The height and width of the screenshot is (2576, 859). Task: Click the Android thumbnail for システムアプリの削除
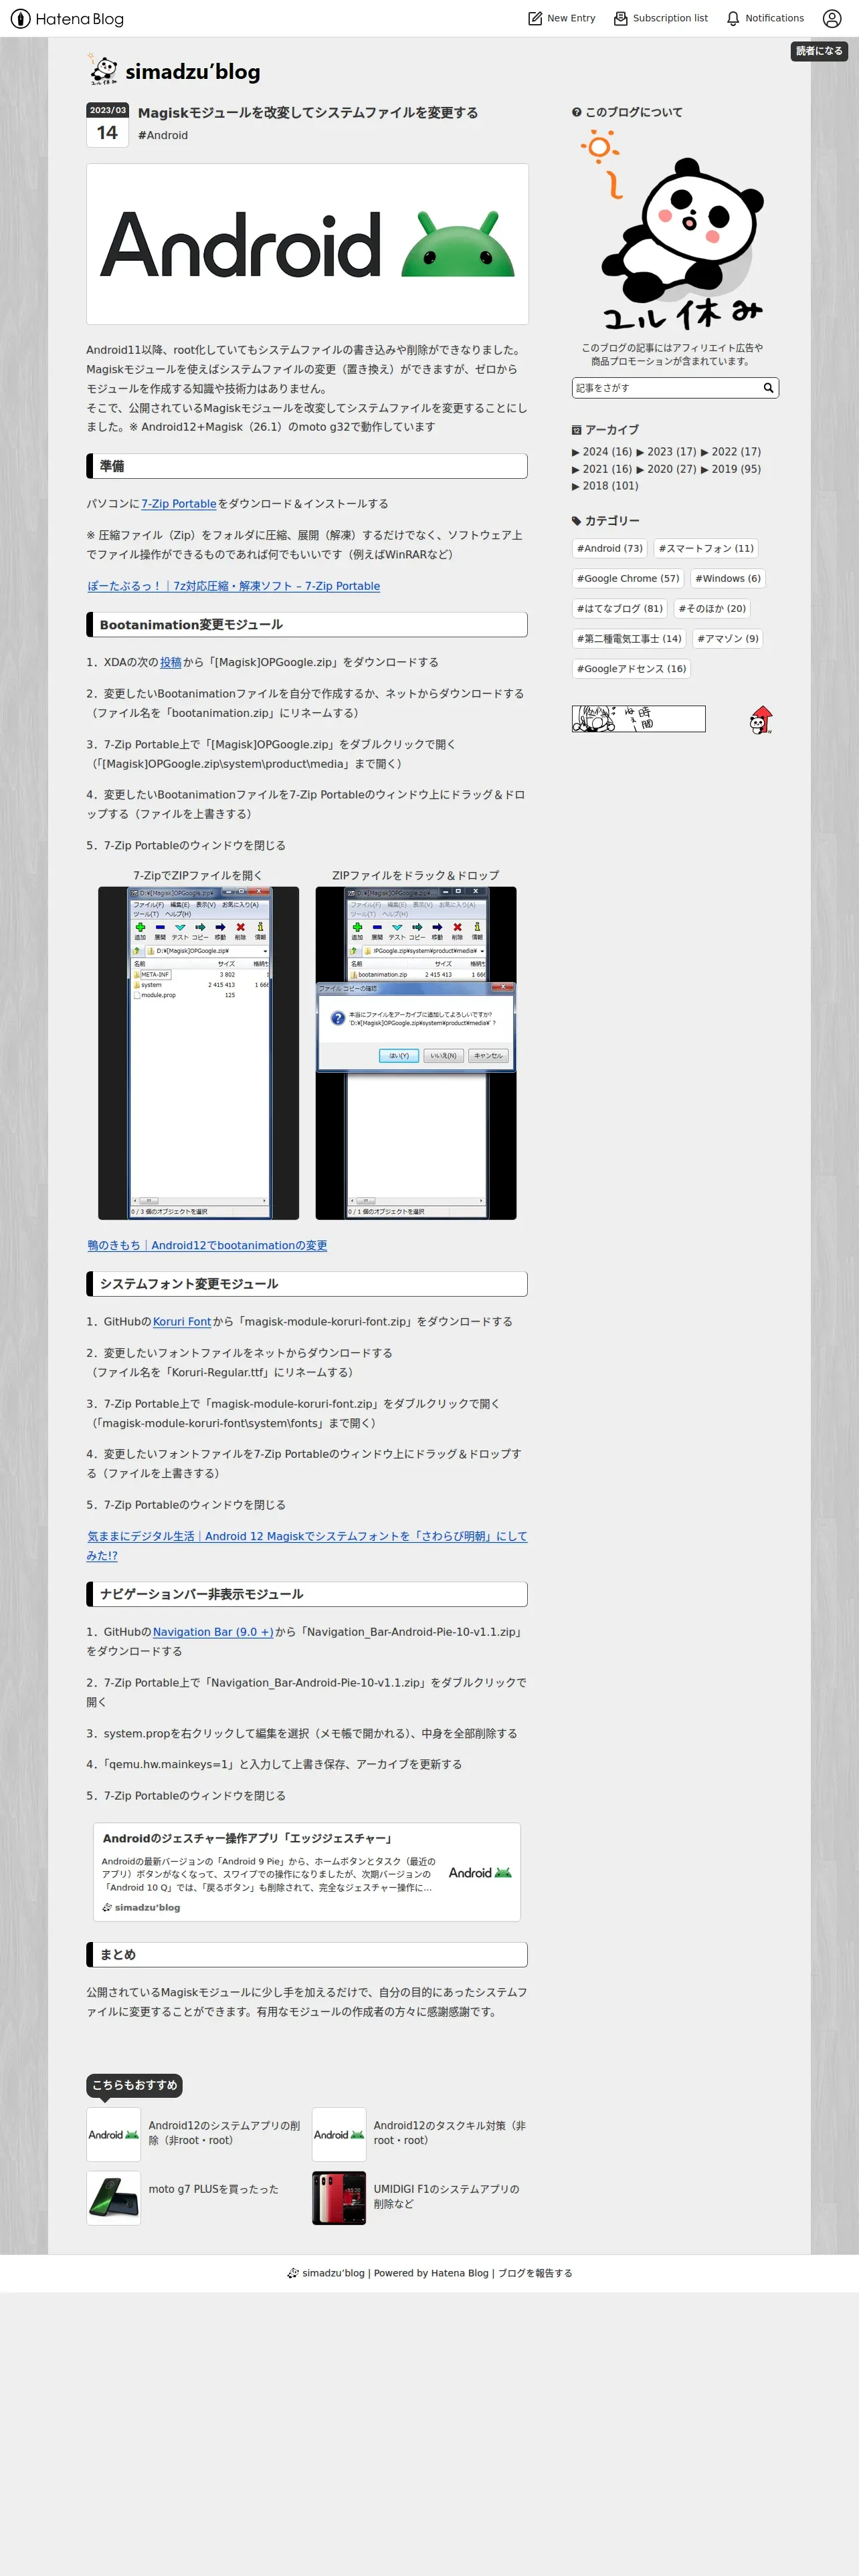coord(113,2135)
